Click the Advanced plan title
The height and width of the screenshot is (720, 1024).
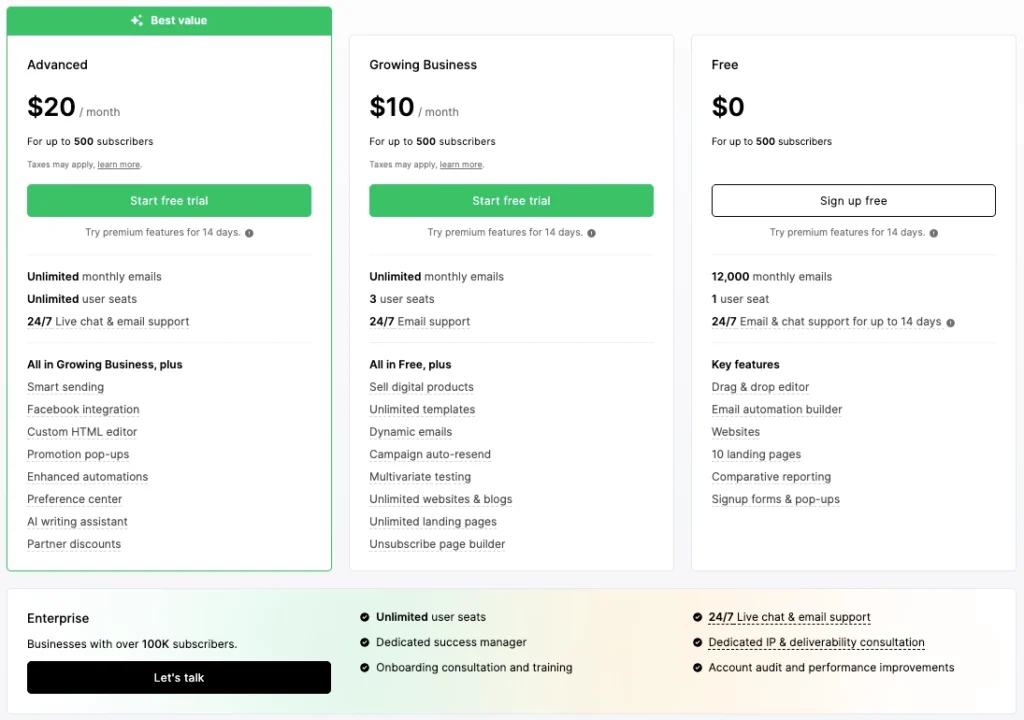point(57,65)
